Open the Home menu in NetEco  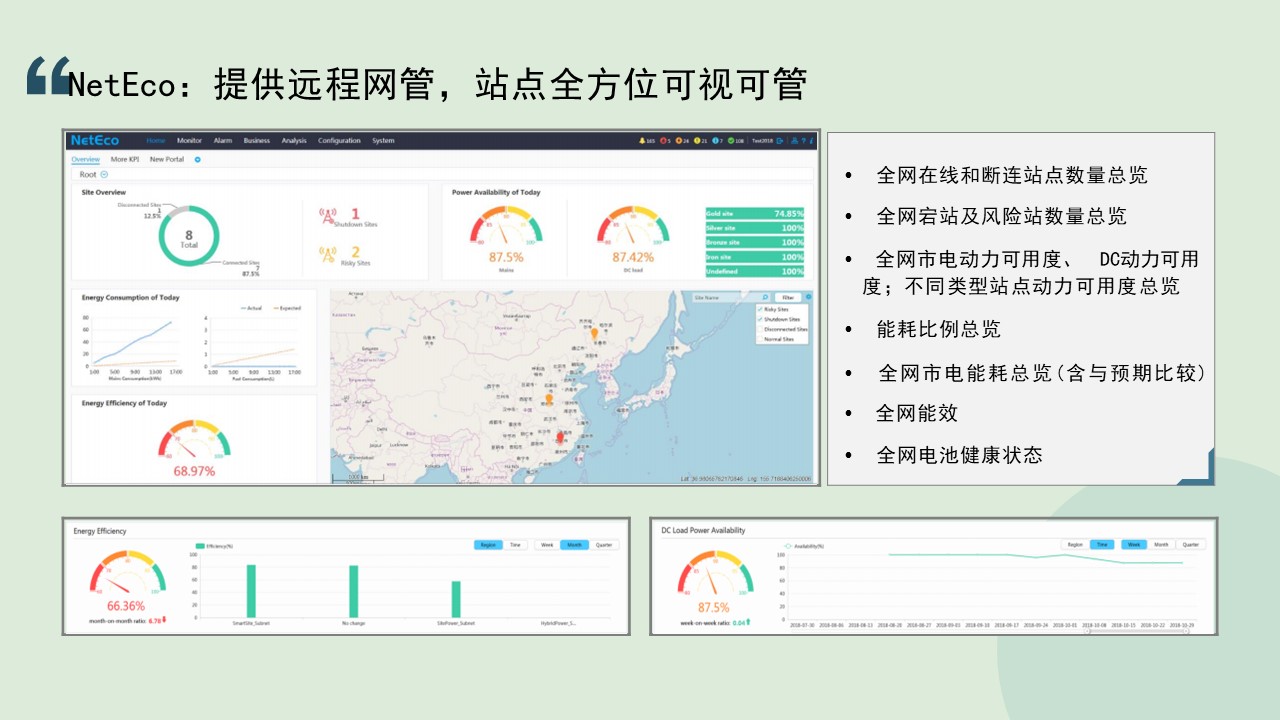click(x=156, y=141)
